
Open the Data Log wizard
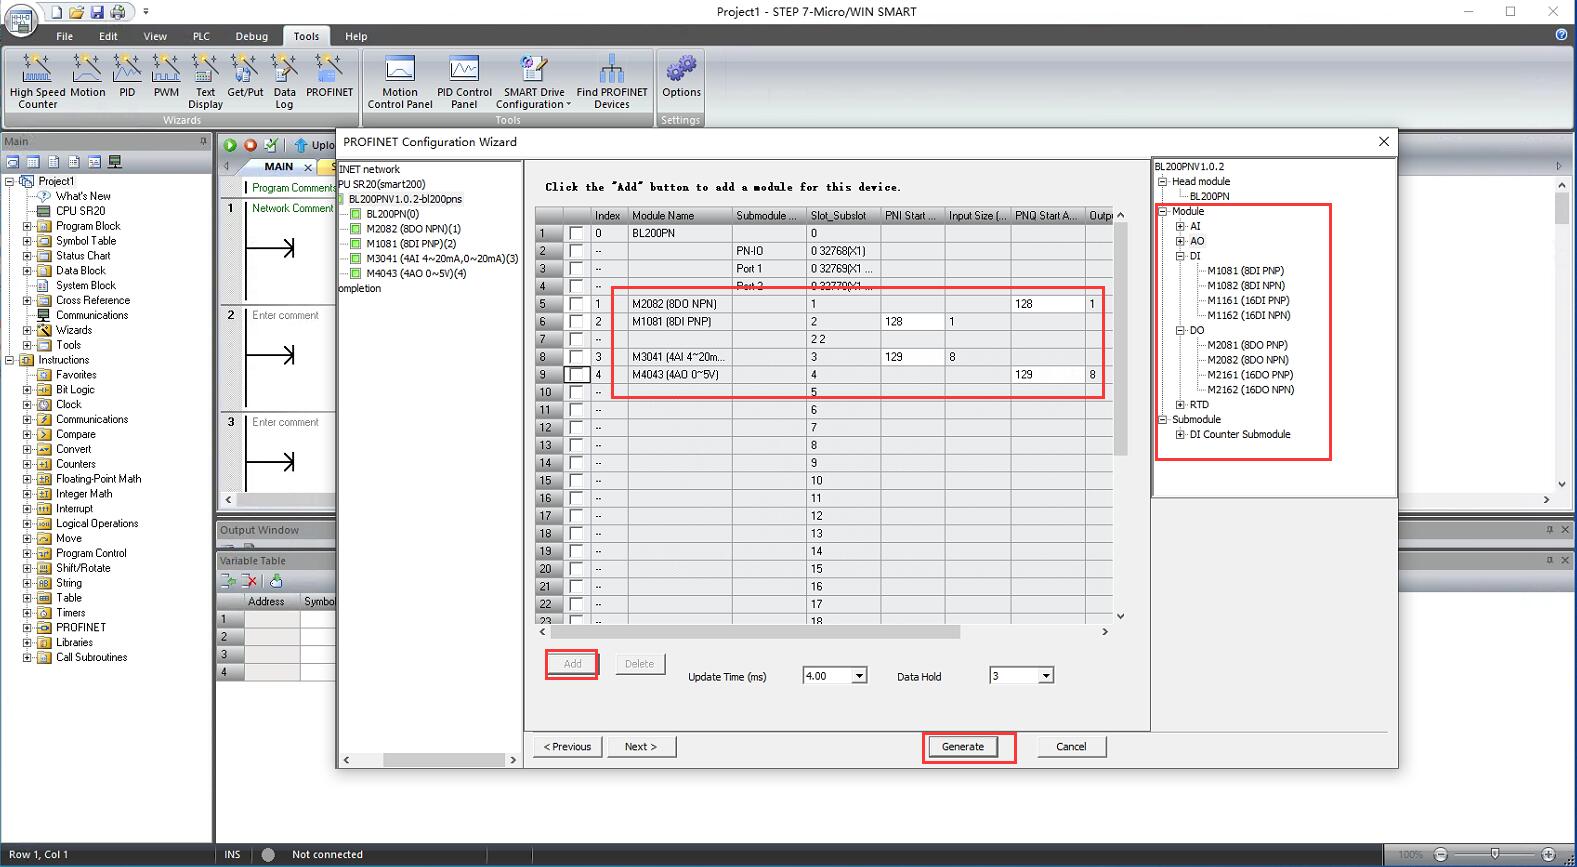point(285,81)
